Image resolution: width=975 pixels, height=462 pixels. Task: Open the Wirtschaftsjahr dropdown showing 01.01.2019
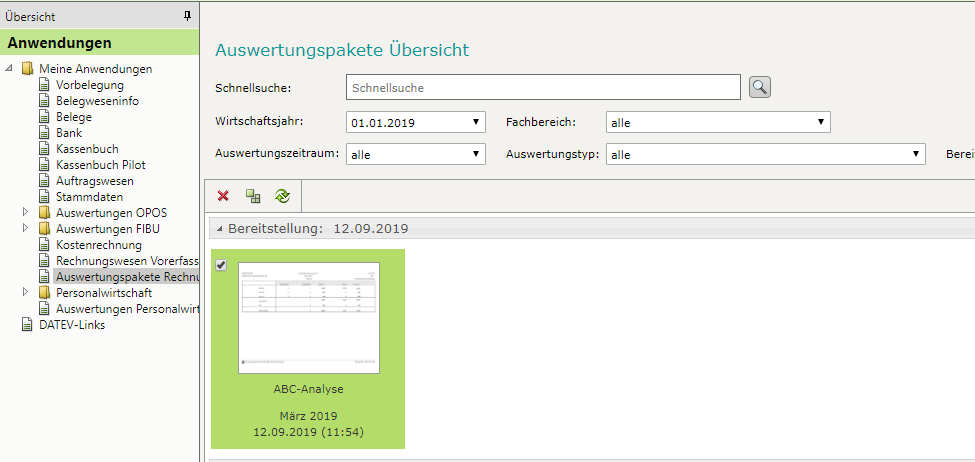[415, 122]
